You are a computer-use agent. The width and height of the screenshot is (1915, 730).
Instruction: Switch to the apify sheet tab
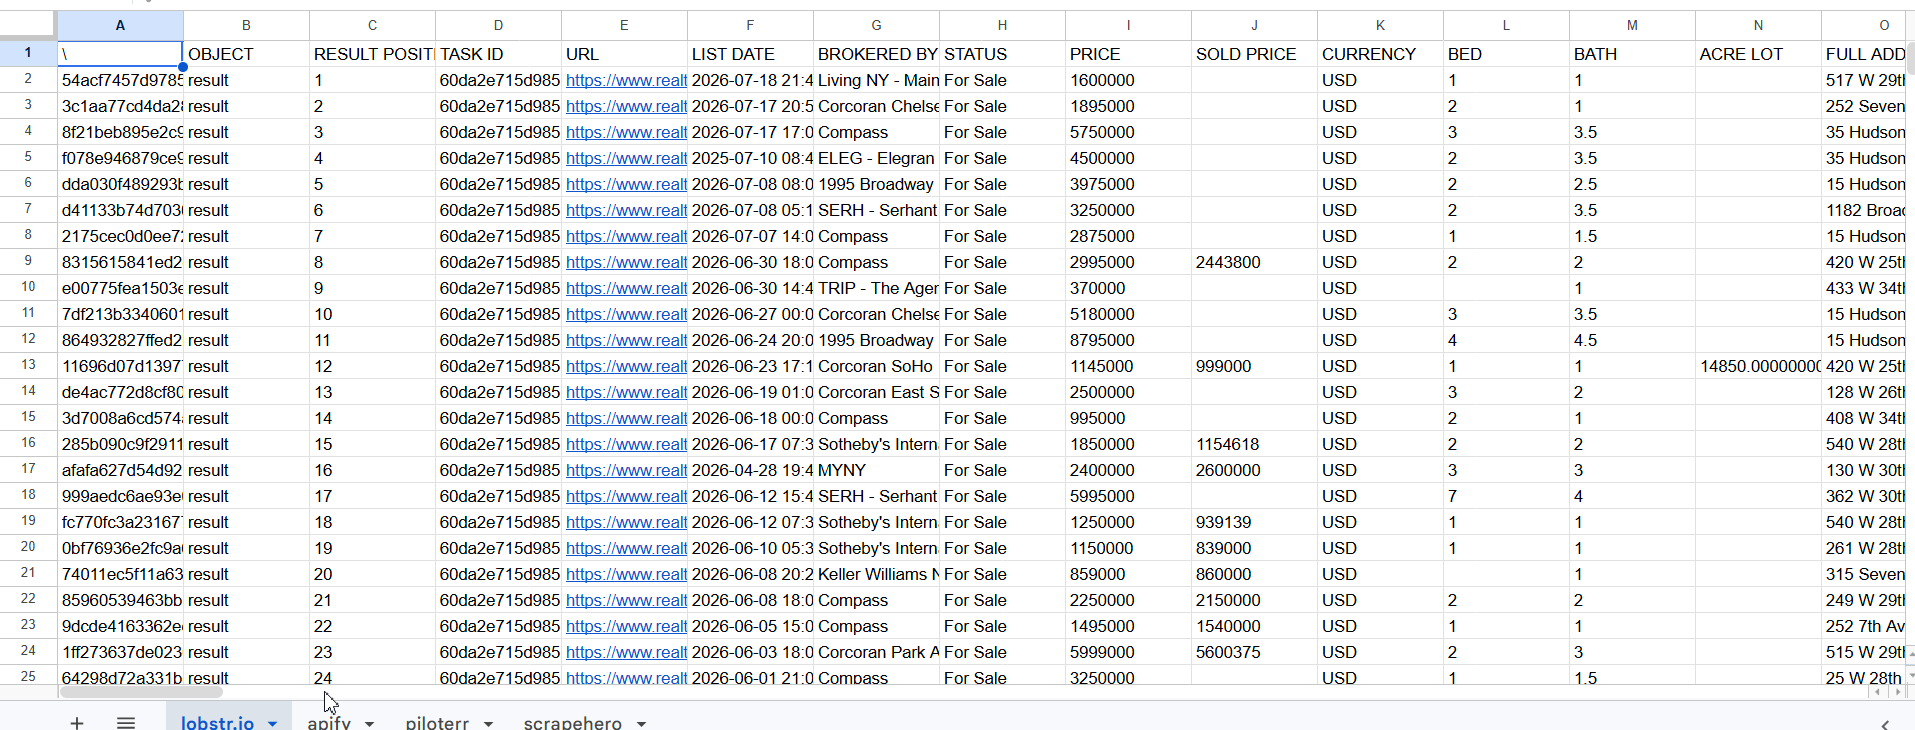click(329, 722)
